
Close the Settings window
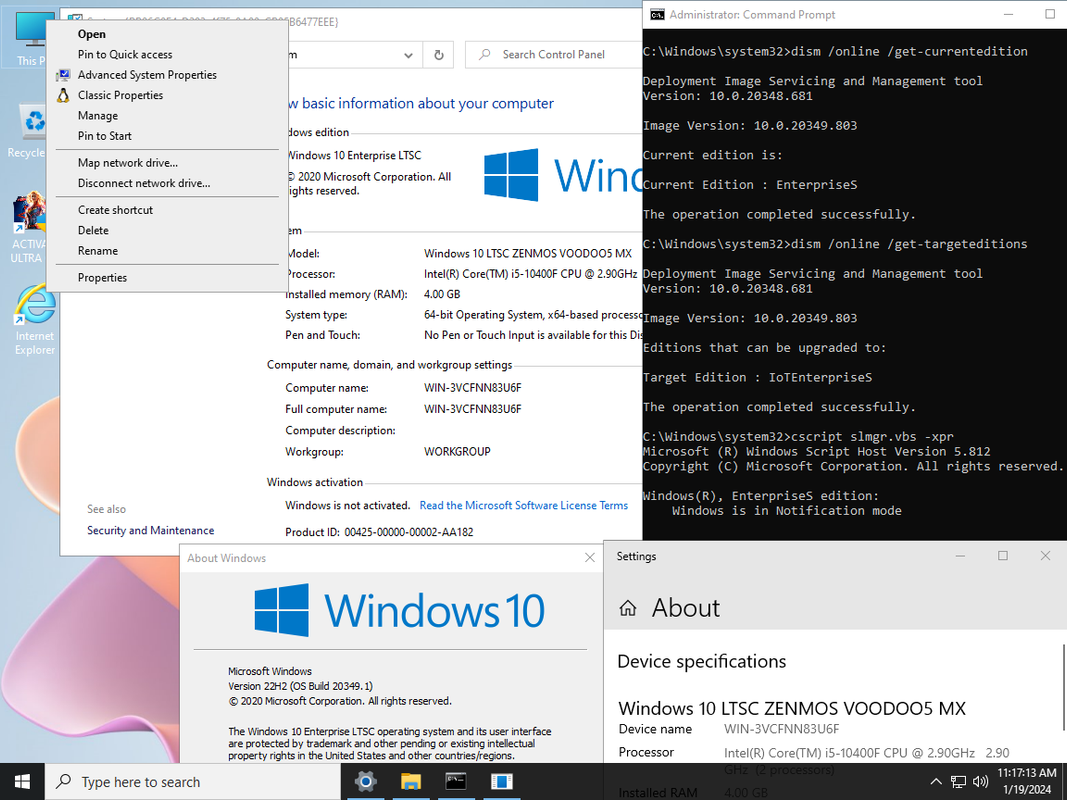pyautogui.click(x=1045, y=556)
